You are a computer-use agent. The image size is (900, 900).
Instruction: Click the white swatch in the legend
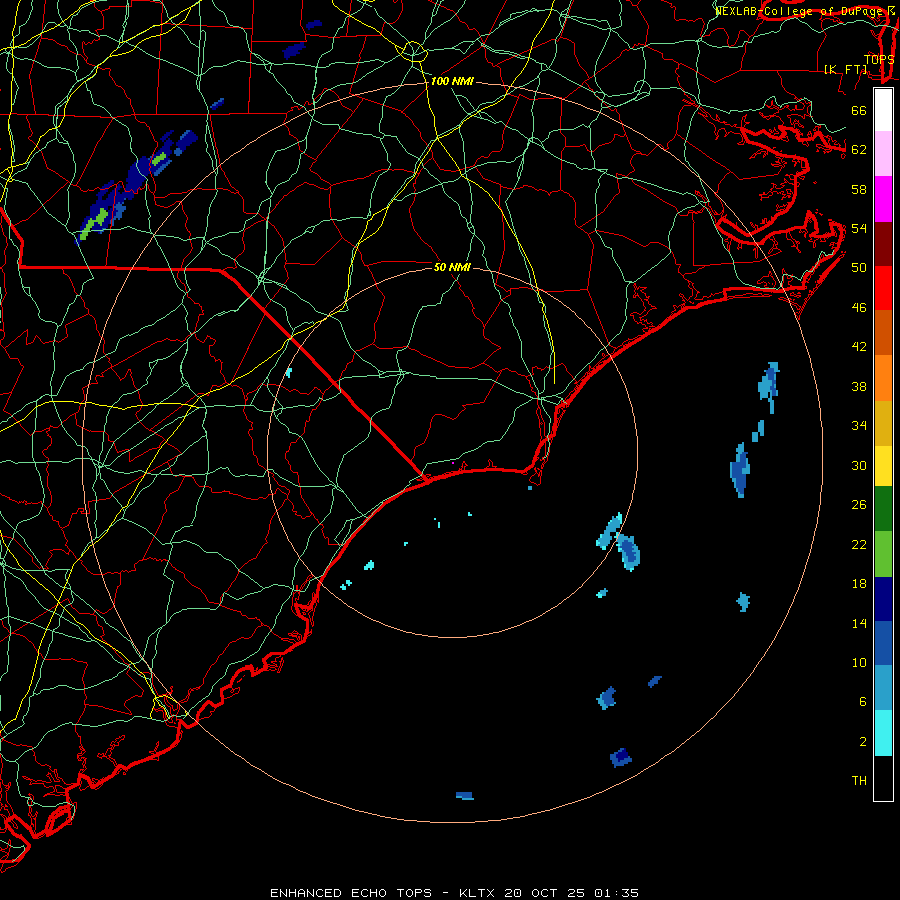pyautogui.click(x=883, y=110)
